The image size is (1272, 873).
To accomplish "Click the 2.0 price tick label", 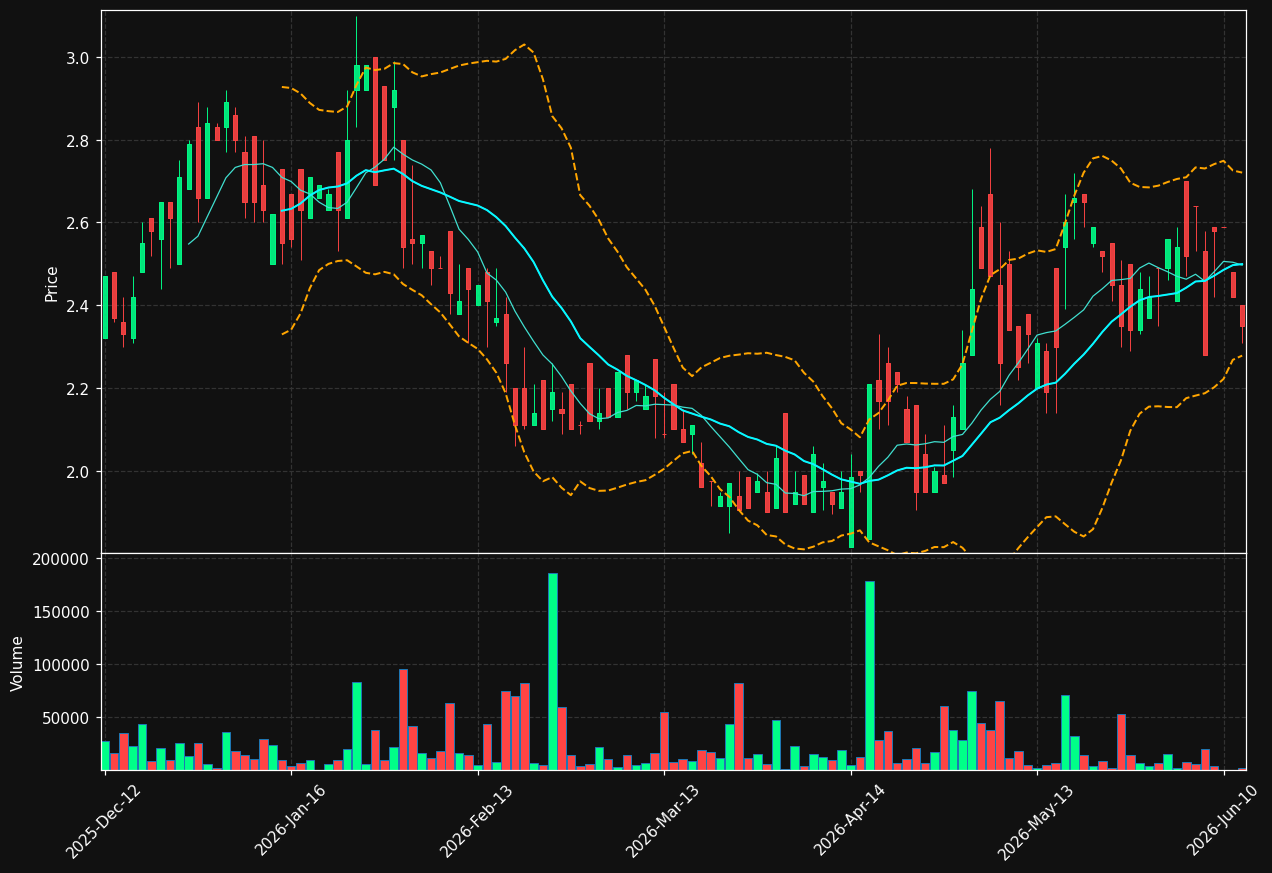I will [x=78, y=472].
